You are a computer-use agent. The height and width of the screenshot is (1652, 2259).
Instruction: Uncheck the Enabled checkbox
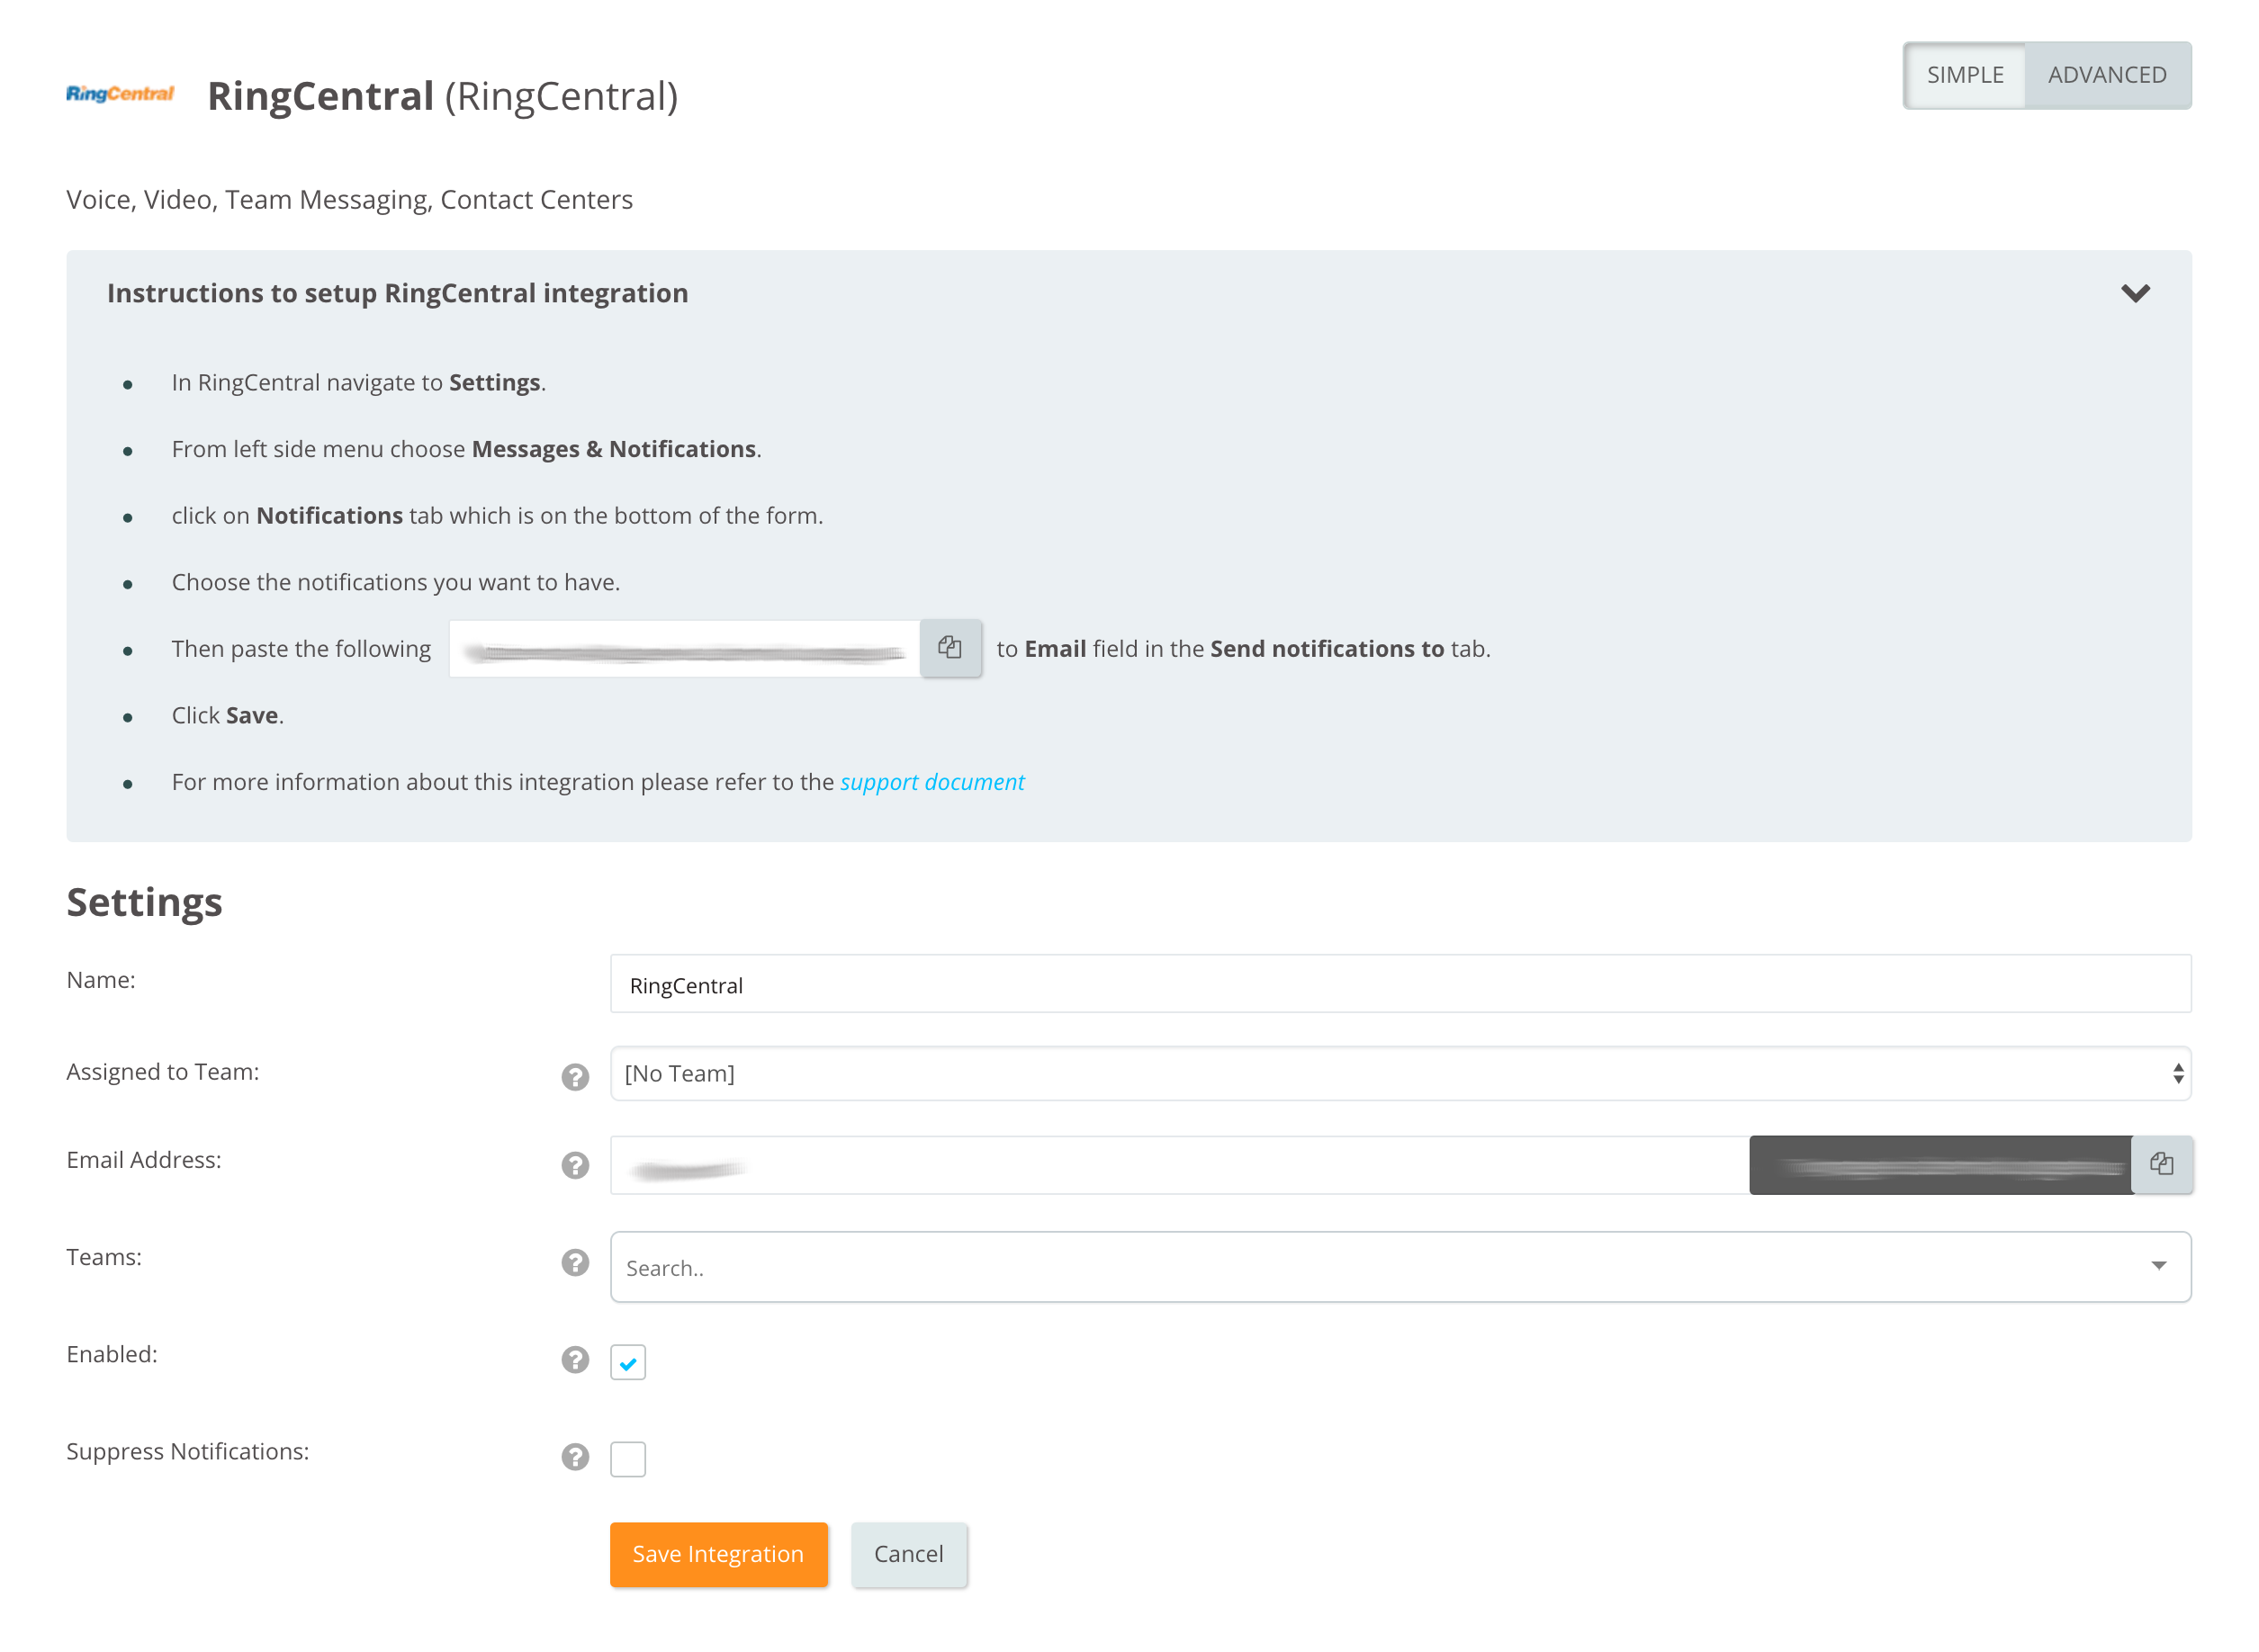(x=628, y=1362)
